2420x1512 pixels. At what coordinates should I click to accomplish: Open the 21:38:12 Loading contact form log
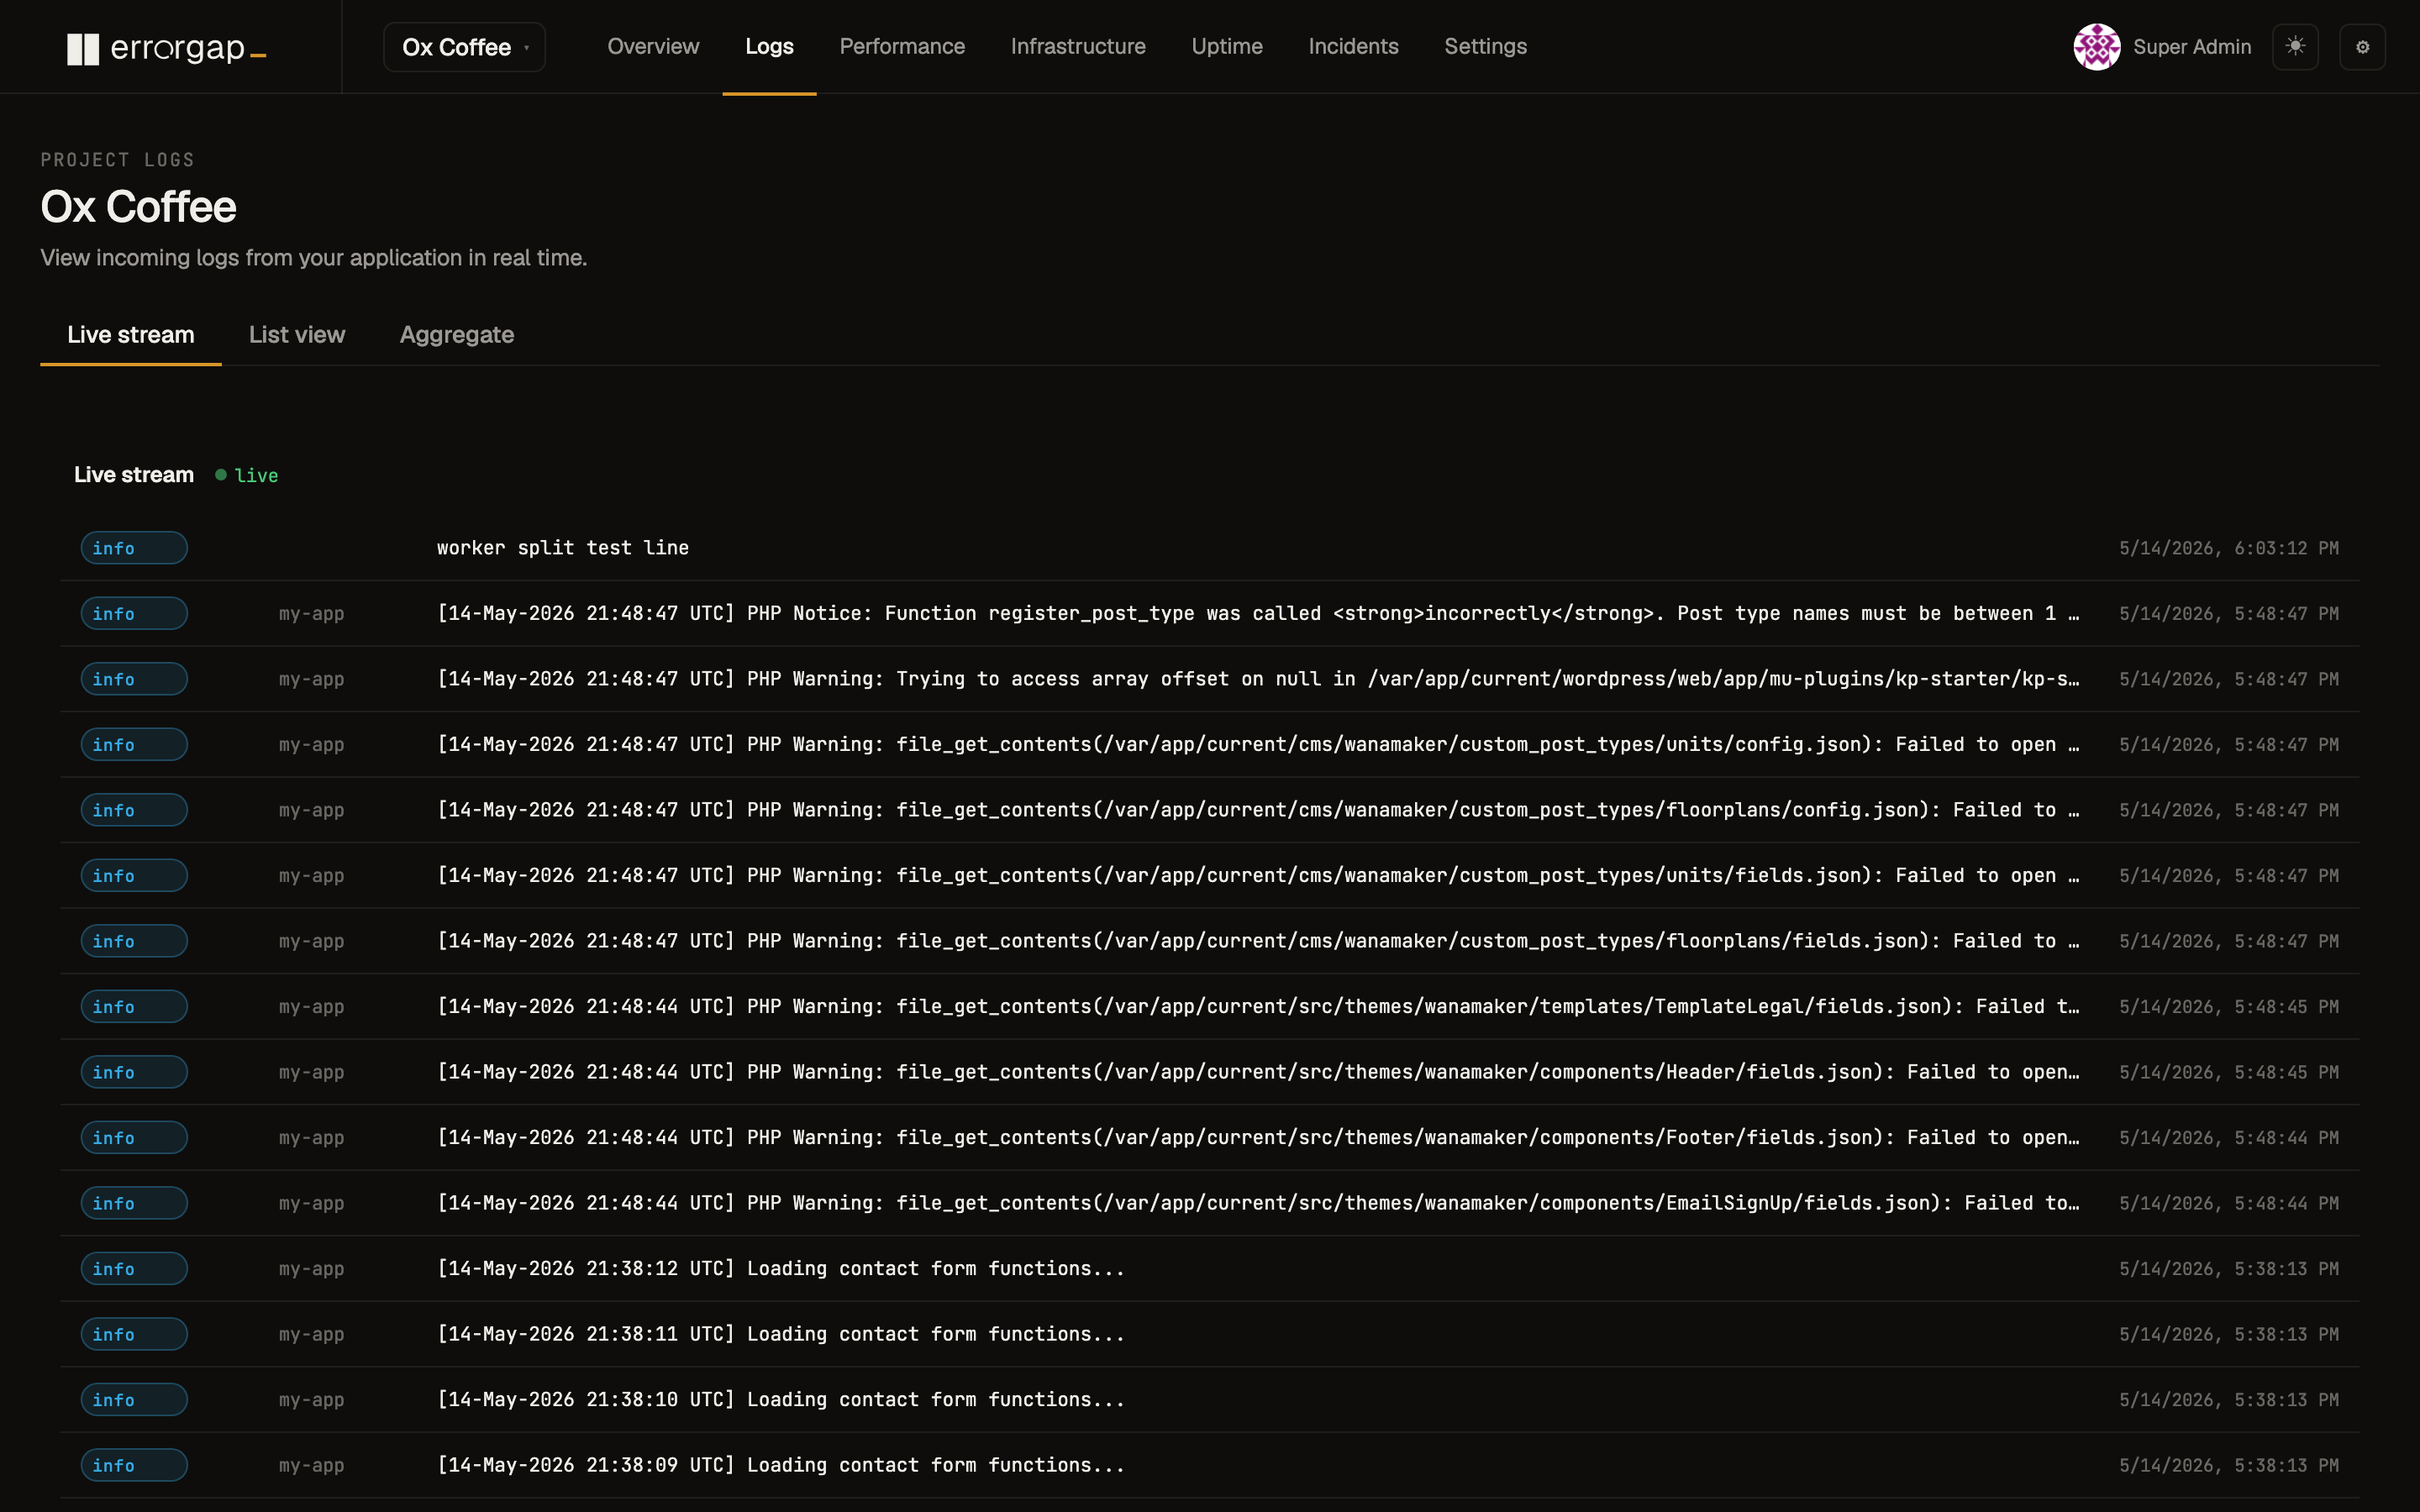coord(781,1268)
